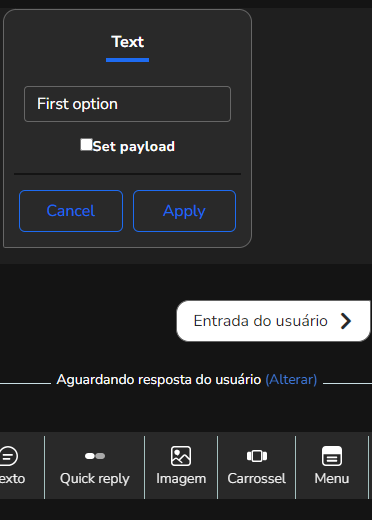The image size is (372, 520).
Task: Open the Entrada do usuário bubble
Action: click(273, 321)
